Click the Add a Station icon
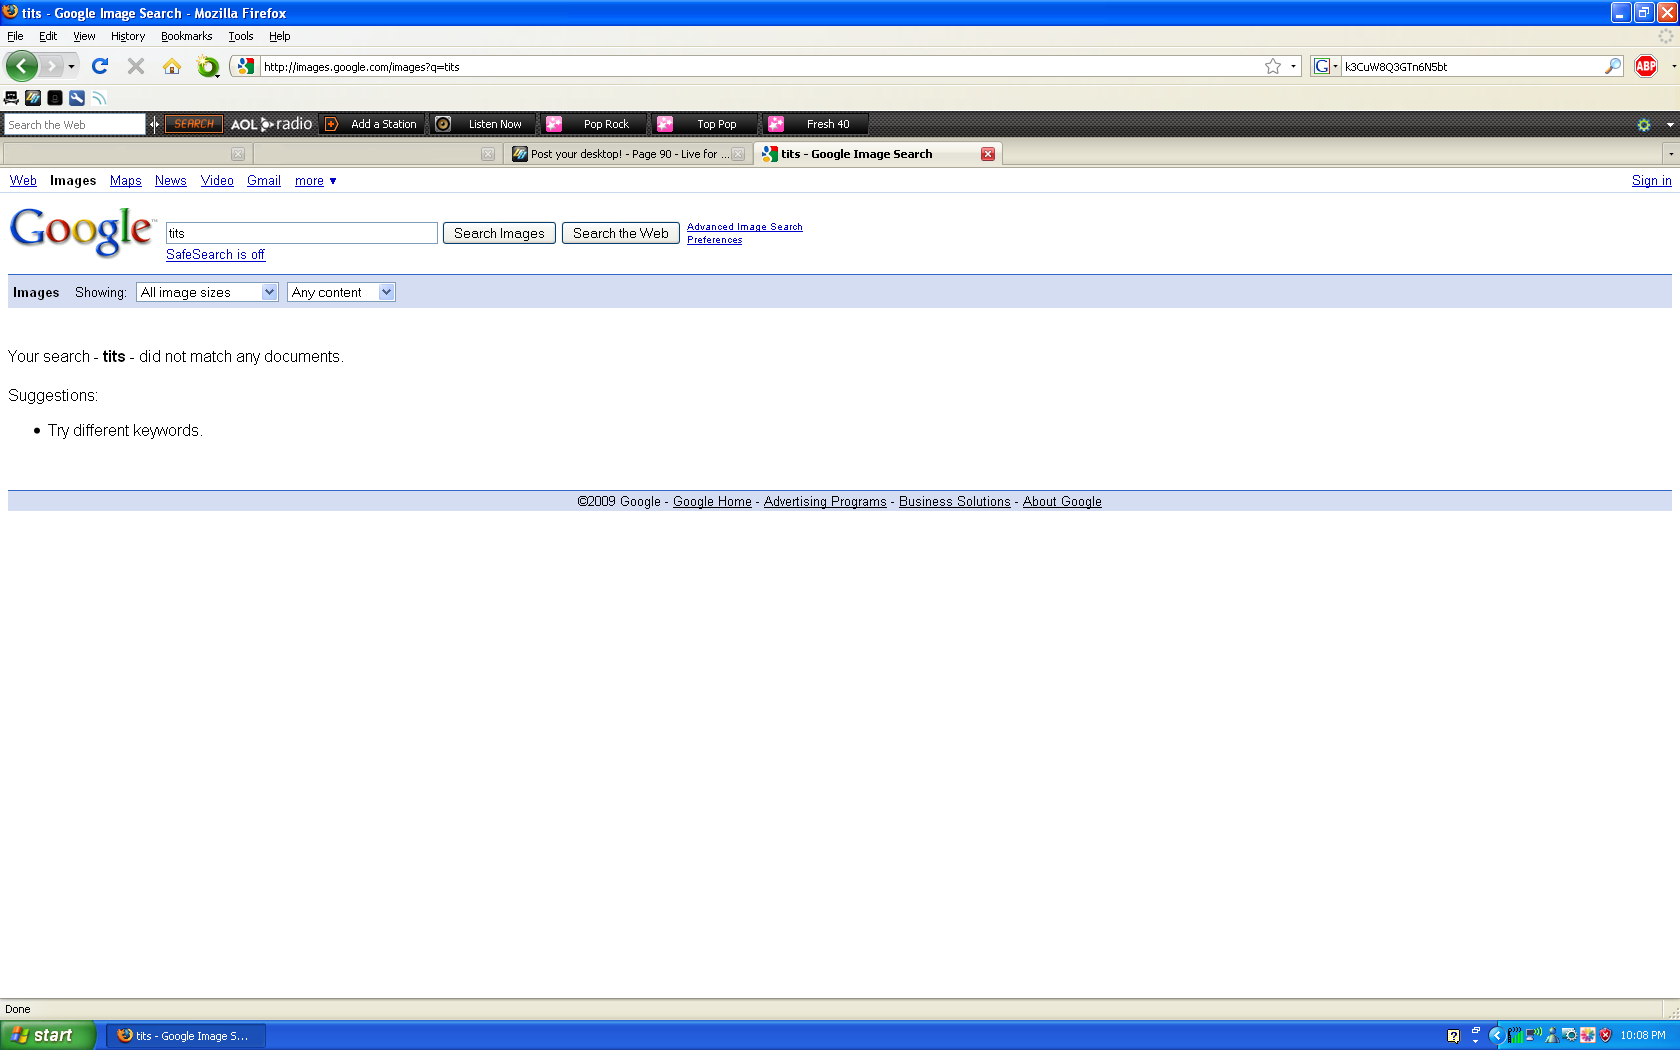 332,124
